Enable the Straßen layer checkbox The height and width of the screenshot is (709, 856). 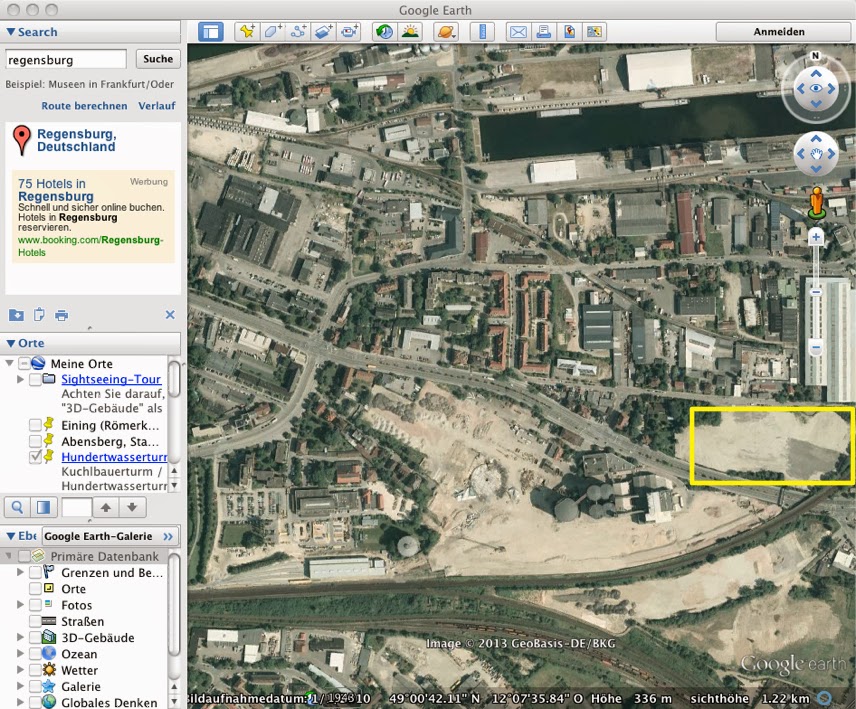pos(35,621)
